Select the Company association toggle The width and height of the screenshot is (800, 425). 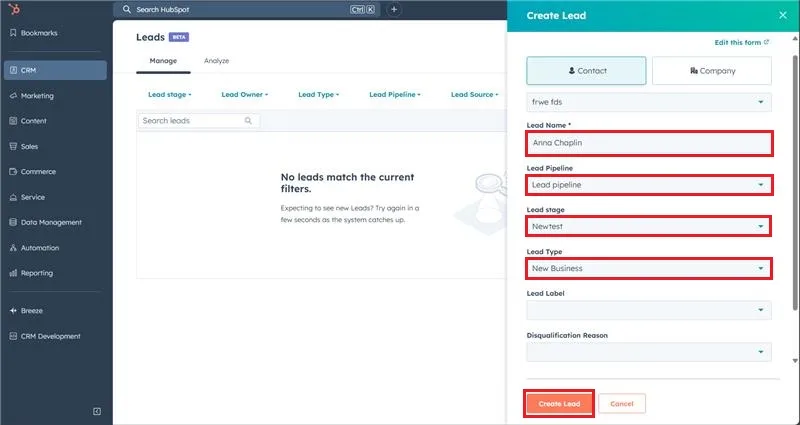(711, 71)
